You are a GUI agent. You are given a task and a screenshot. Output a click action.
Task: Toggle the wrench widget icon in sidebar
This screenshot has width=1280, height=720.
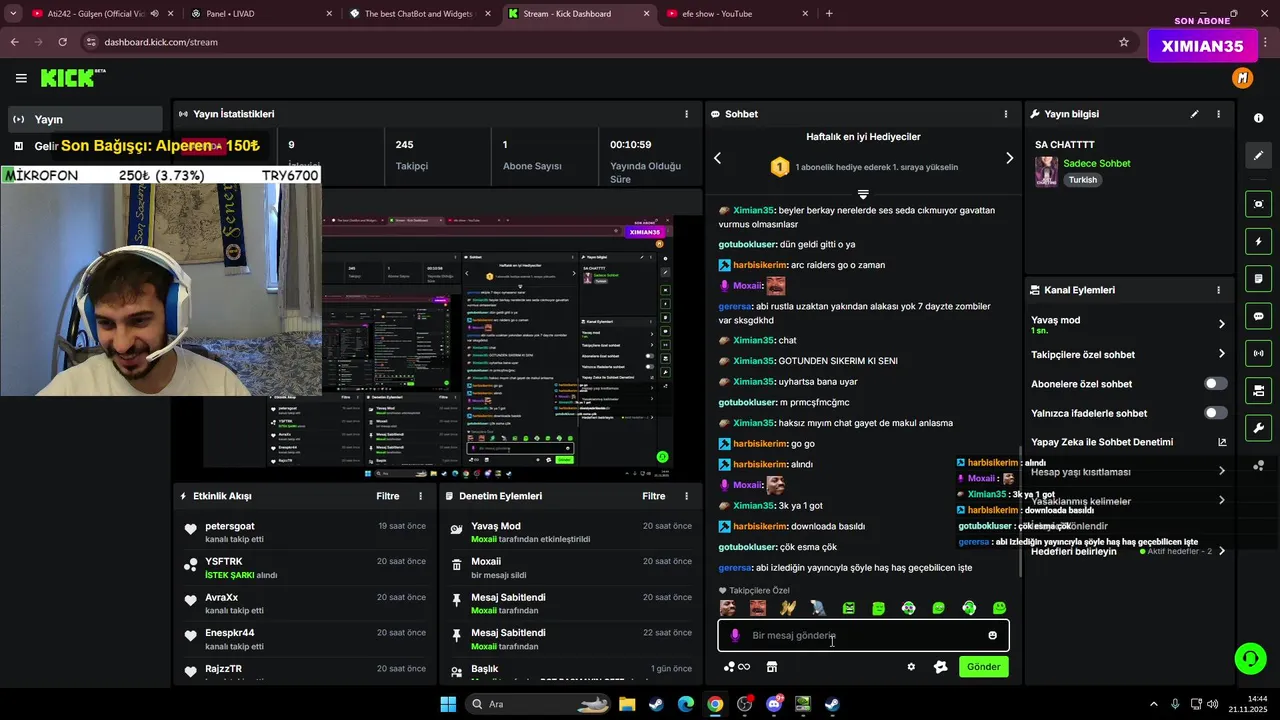(x=1258, y=428)
